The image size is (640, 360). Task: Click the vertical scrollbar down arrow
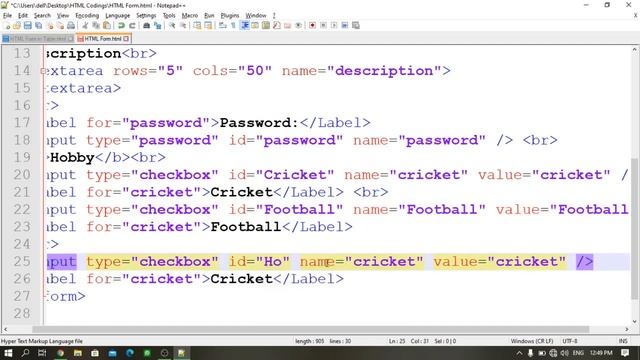(x=635, y=322)
